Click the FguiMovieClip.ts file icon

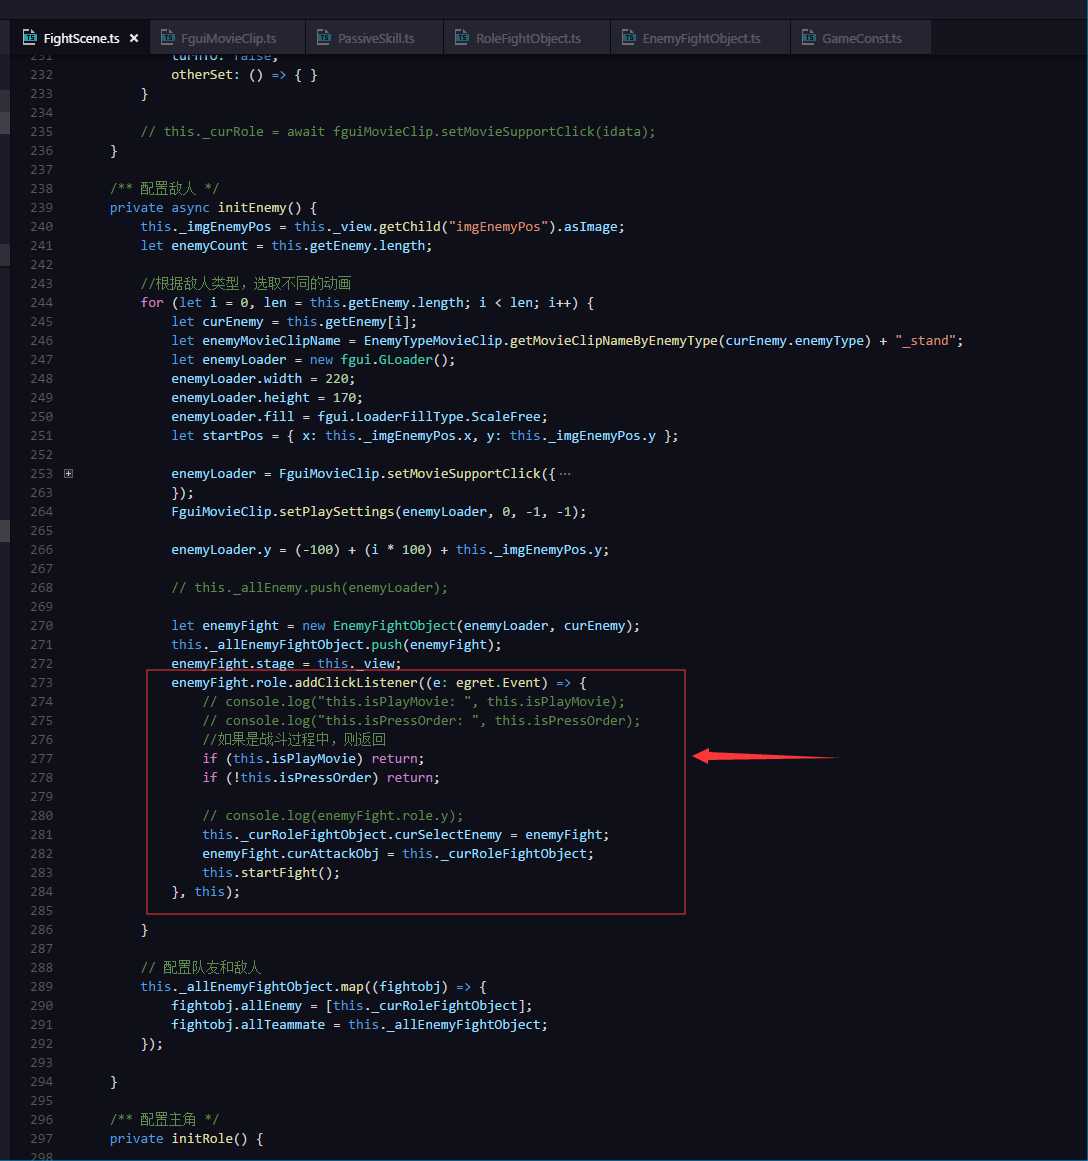pyautogui.click(x=168, y=37)
